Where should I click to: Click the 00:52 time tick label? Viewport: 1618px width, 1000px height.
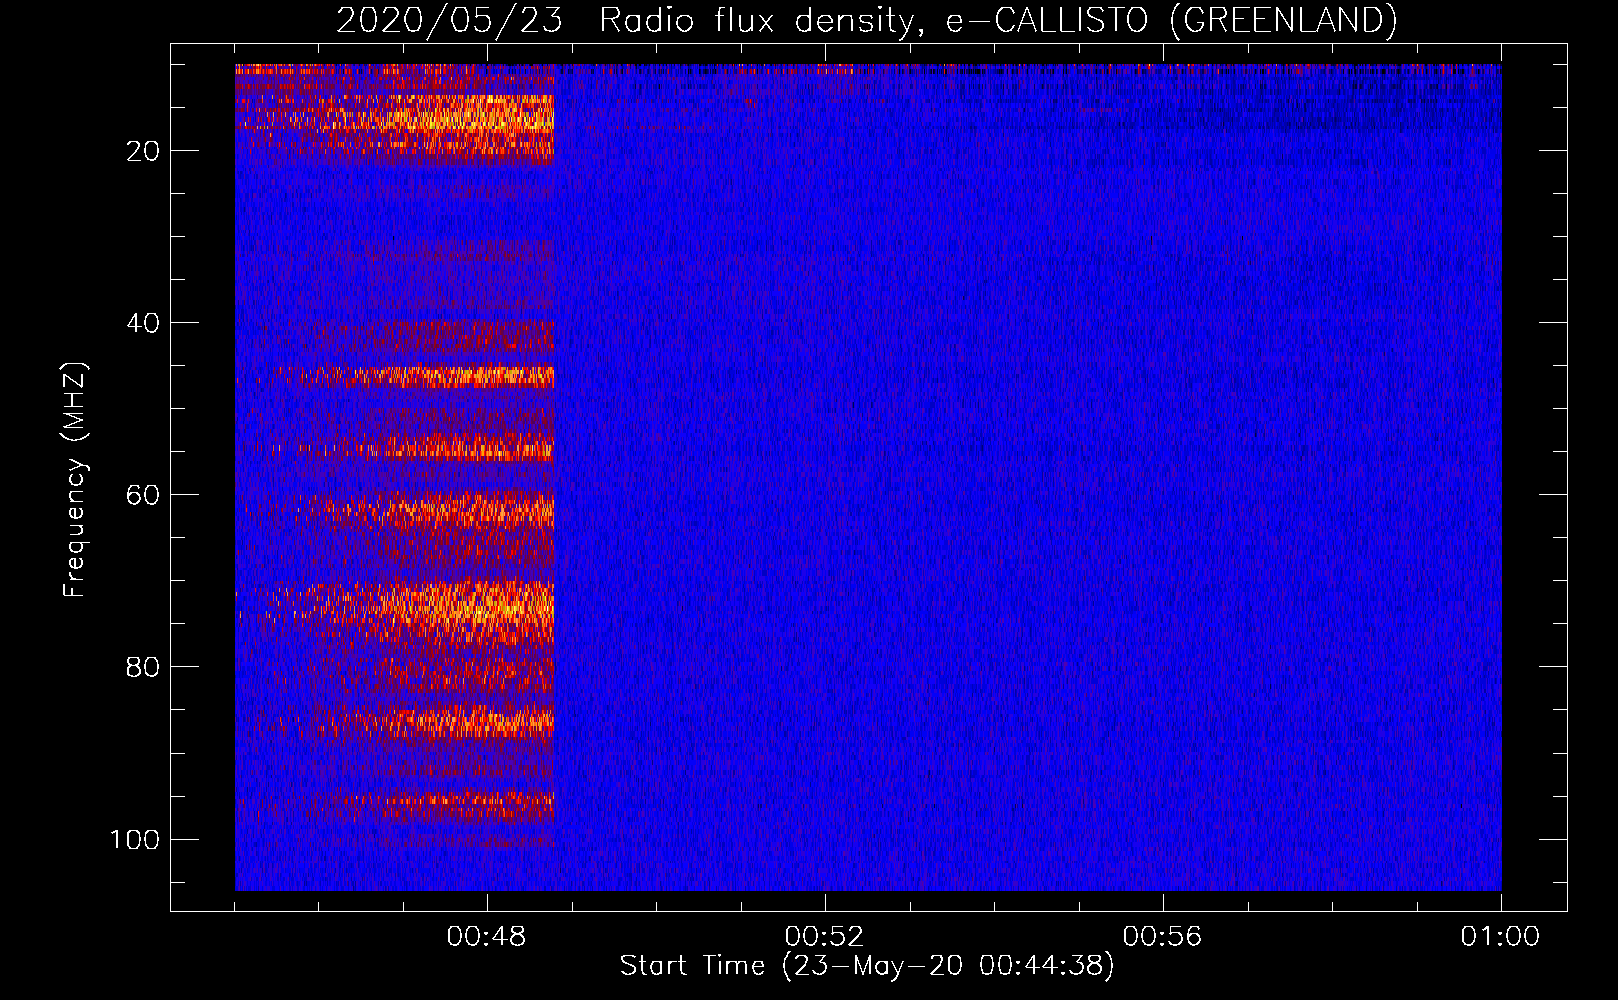click(824, 937)
